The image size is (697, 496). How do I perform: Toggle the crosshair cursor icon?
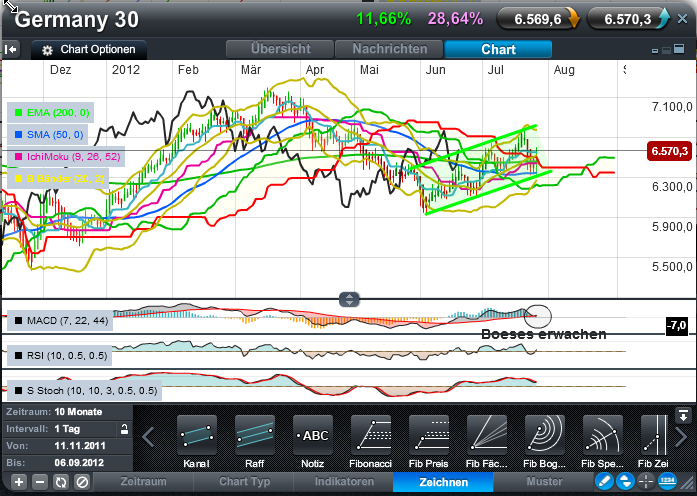tap(646, 481)
